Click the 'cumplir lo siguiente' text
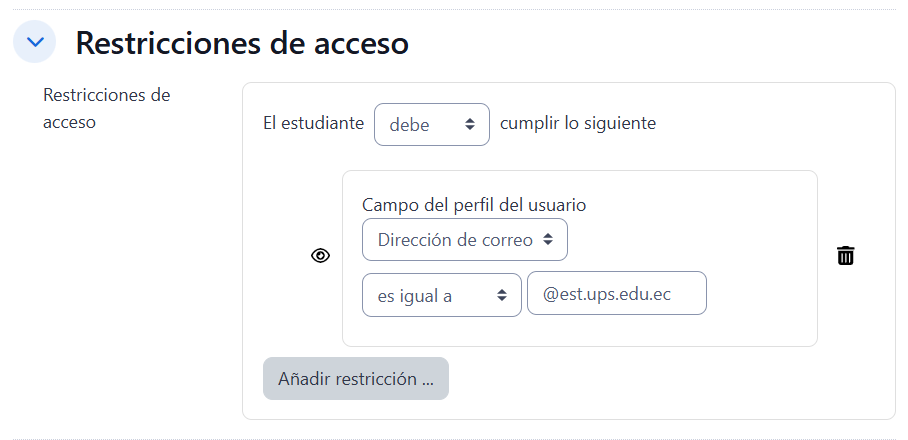Viewport: 908px width, 440px height. point(578,124)
